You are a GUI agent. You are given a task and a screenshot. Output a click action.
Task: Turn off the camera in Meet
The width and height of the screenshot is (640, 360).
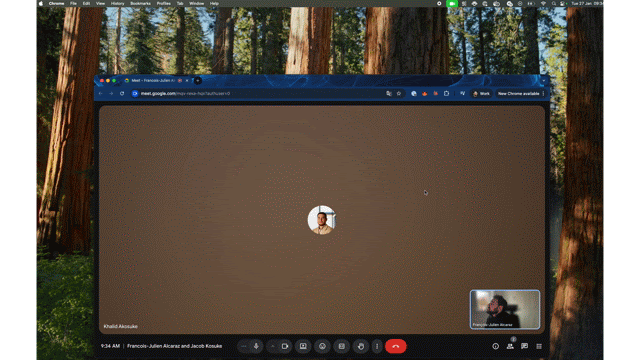pyautogui.click(x=285, y=346)
